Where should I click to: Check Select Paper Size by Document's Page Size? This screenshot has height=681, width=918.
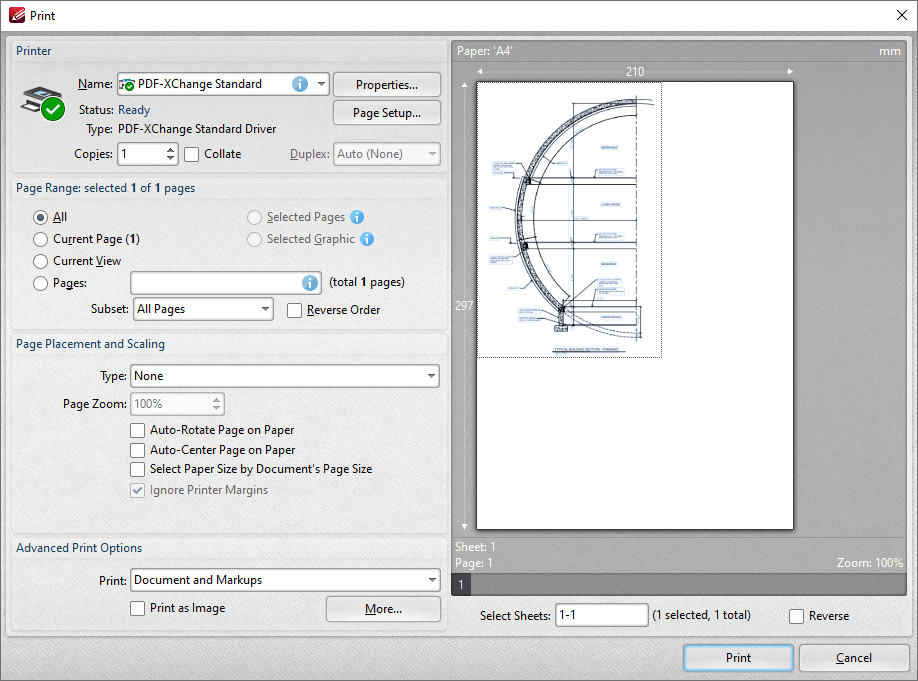coord(138,470)
